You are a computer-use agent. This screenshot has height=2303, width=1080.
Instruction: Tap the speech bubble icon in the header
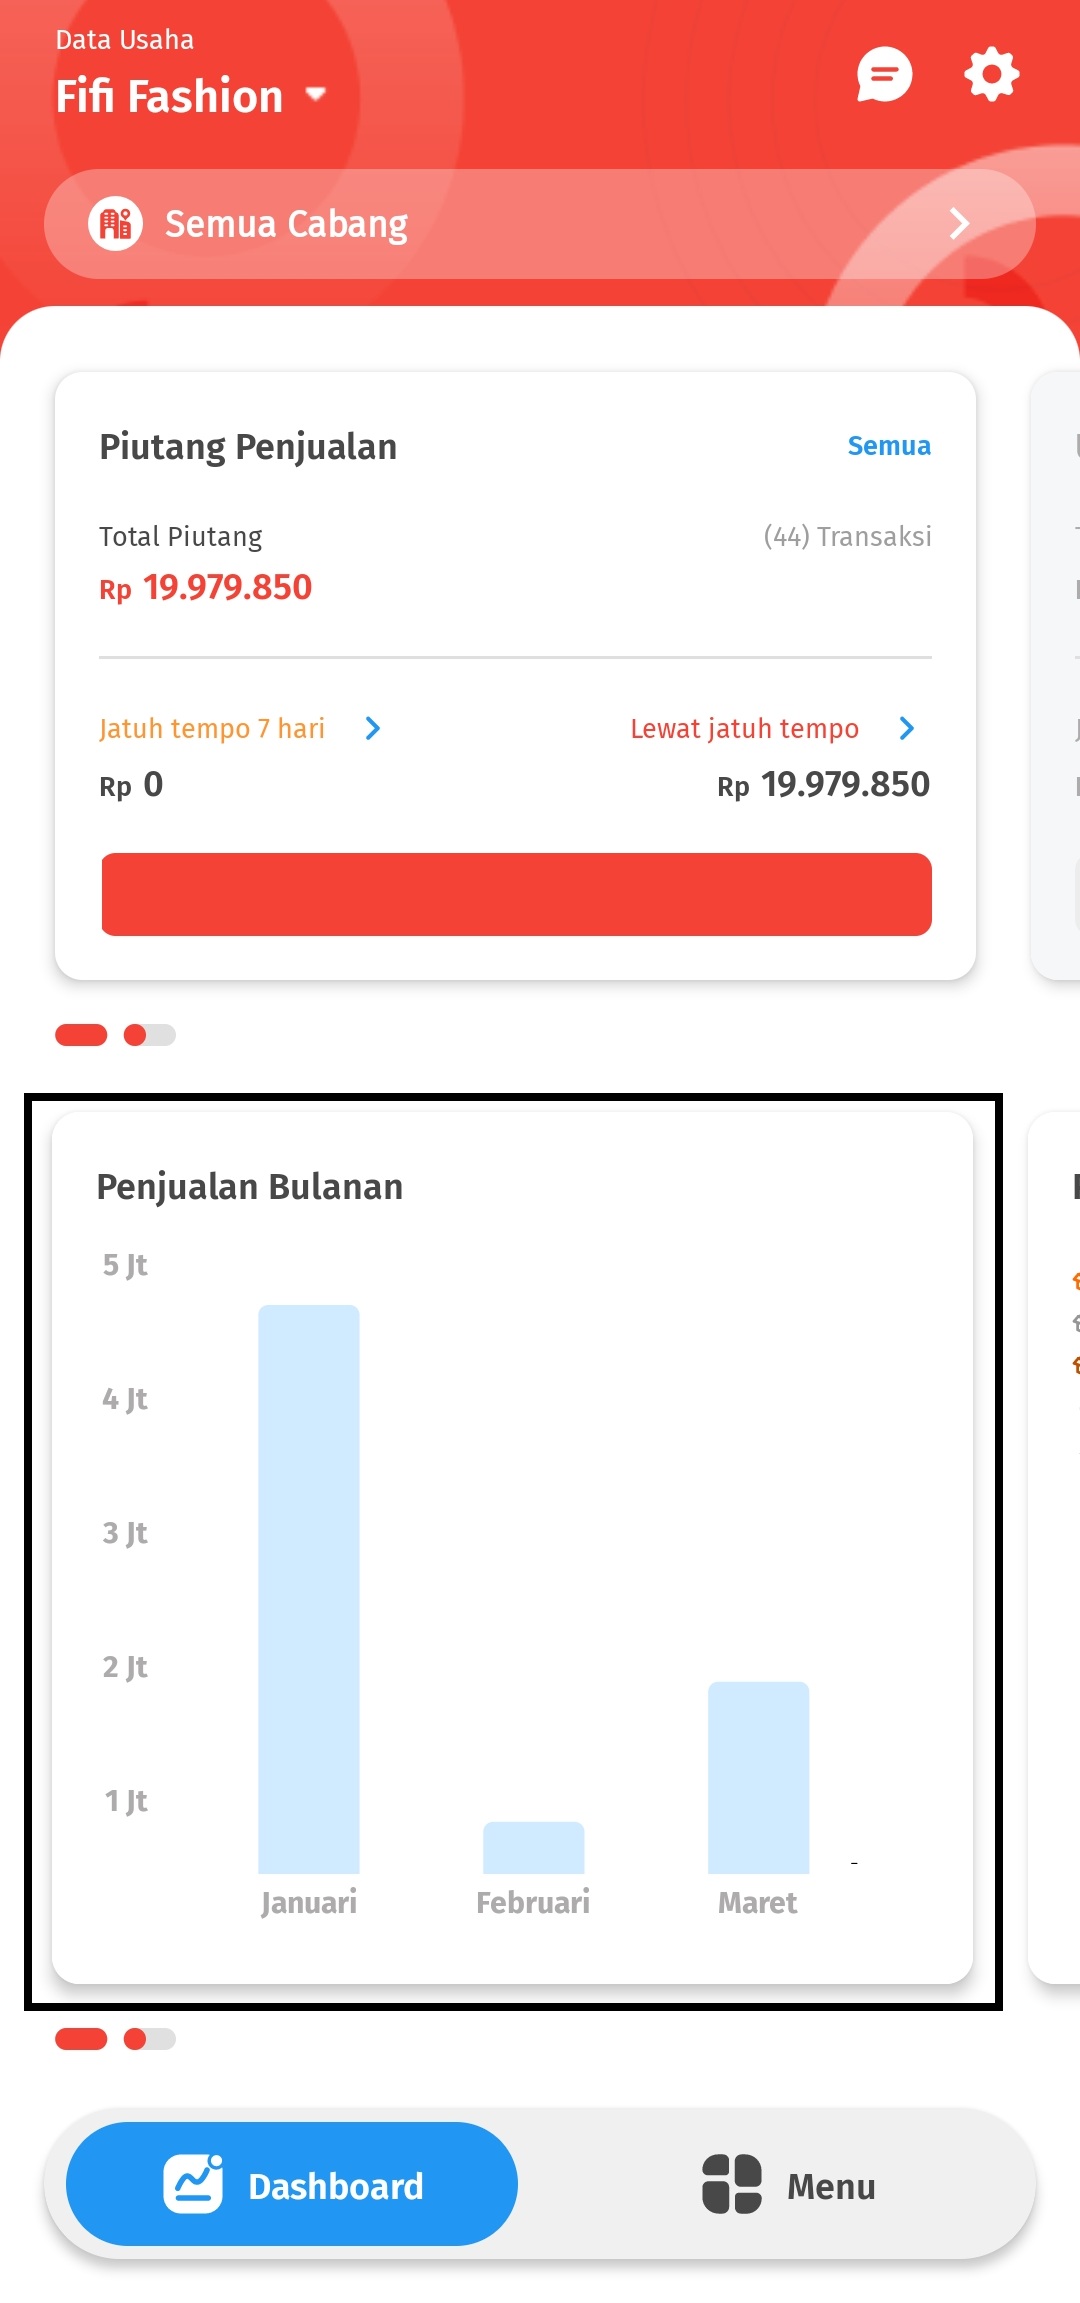pos(884,73)
